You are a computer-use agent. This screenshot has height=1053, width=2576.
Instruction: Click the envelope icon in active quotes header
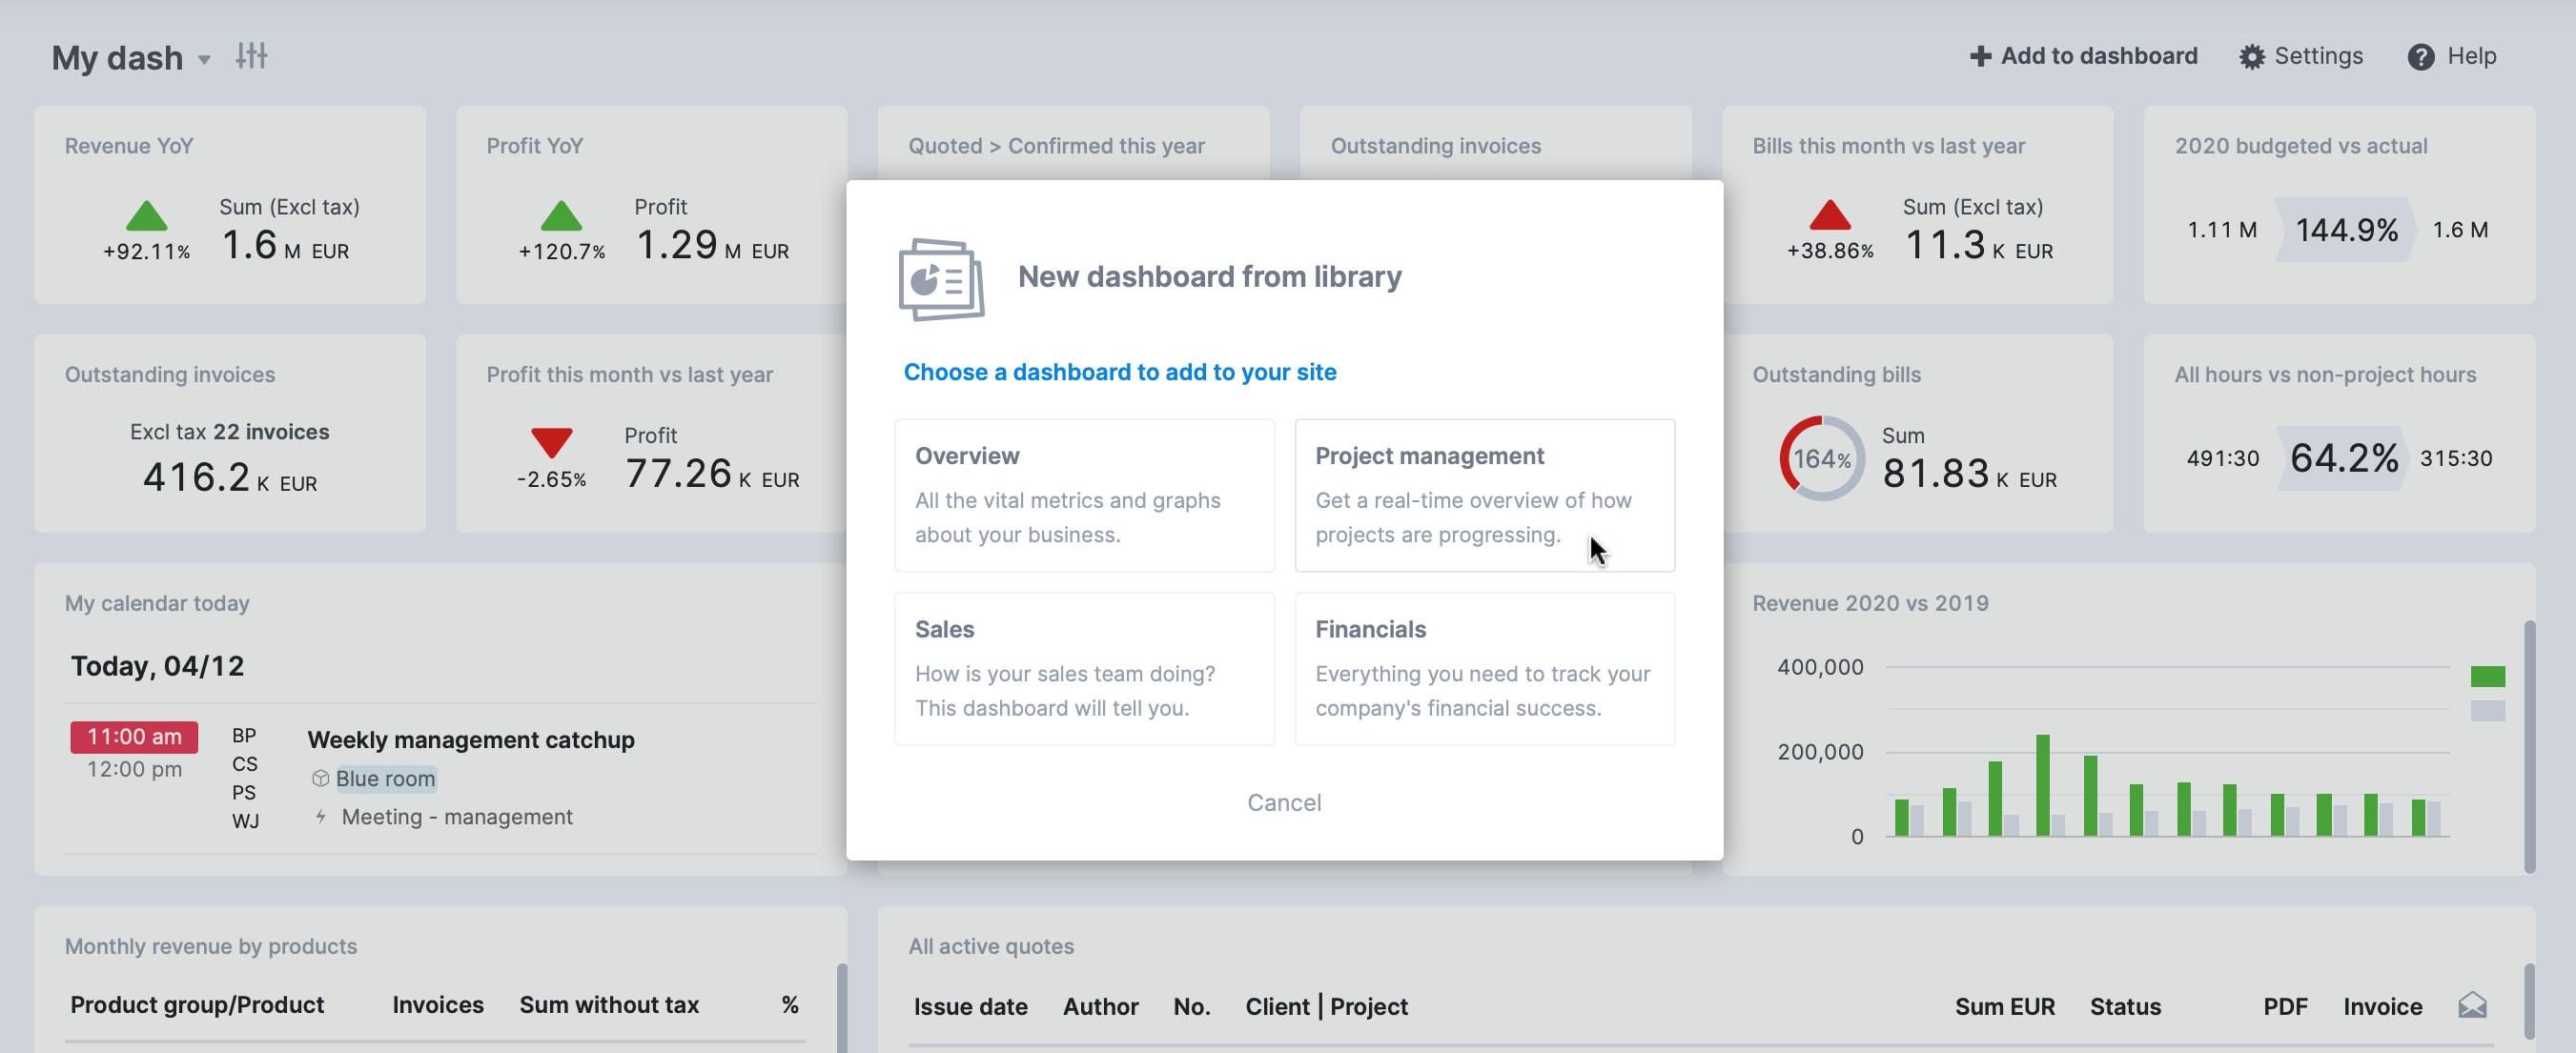[2472, 1005]
